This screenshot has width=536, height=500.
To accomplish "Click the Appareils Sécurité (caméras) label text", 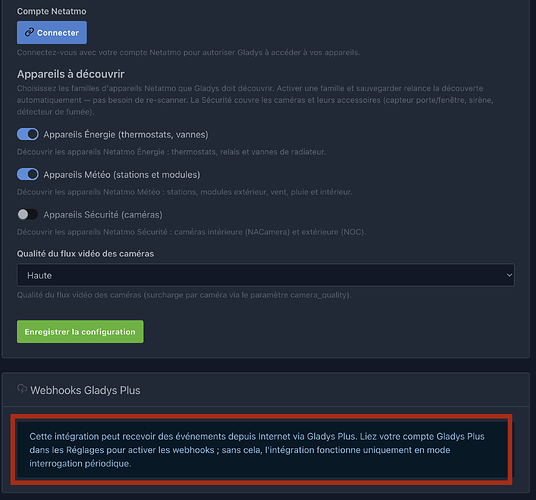I will (103, 215).
